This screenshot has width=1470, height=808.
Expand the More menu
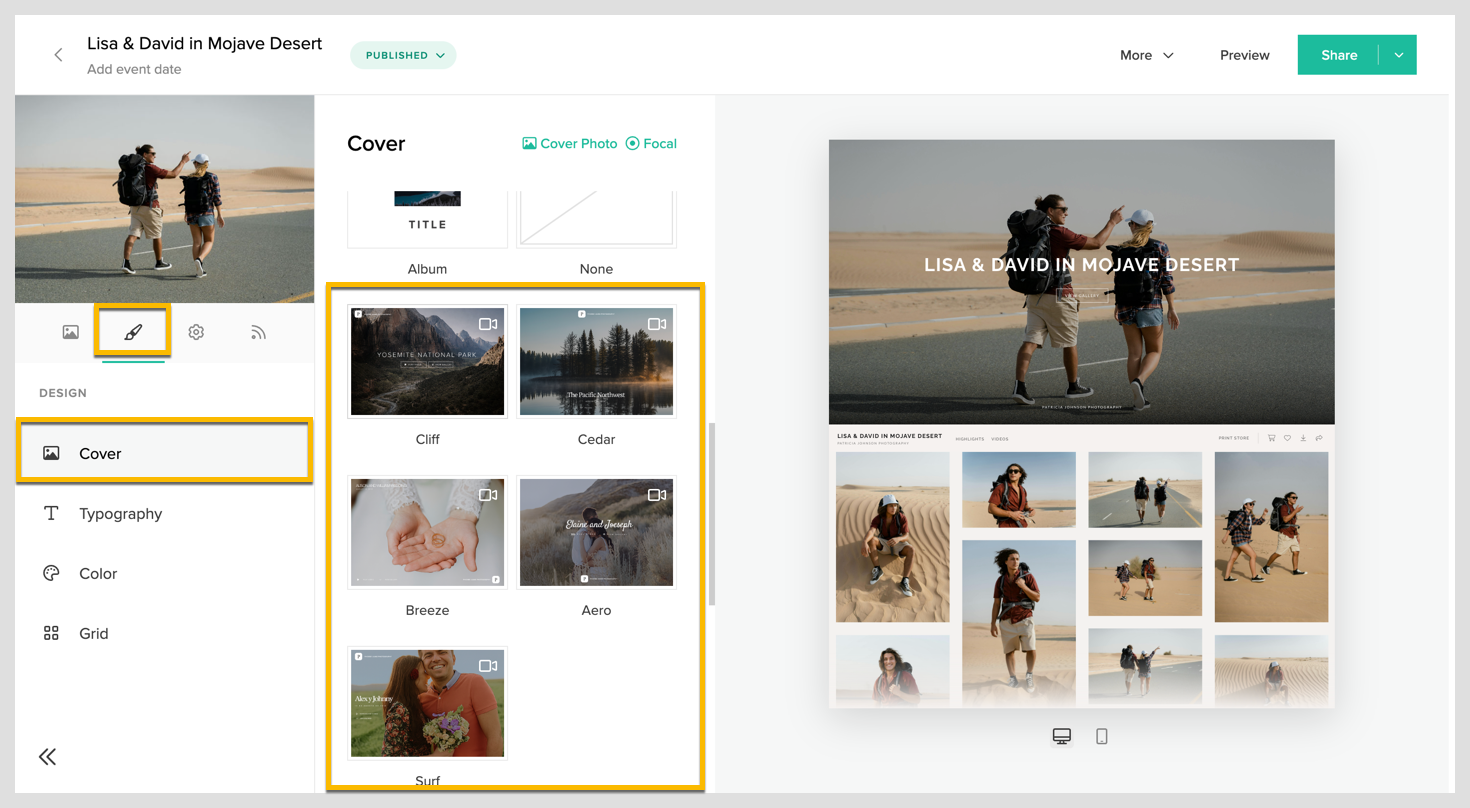click(x=1147, y=55)
